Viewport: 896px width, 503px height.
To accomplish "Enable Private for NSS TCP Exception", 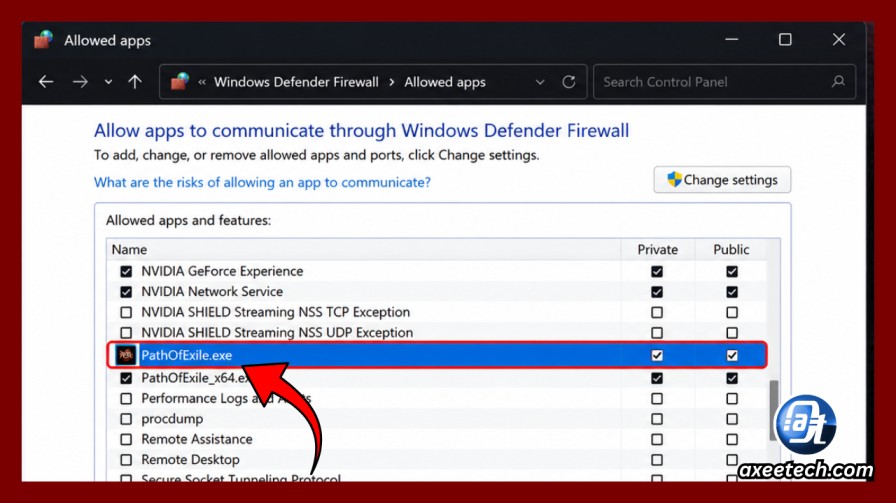I will [657, 313].
